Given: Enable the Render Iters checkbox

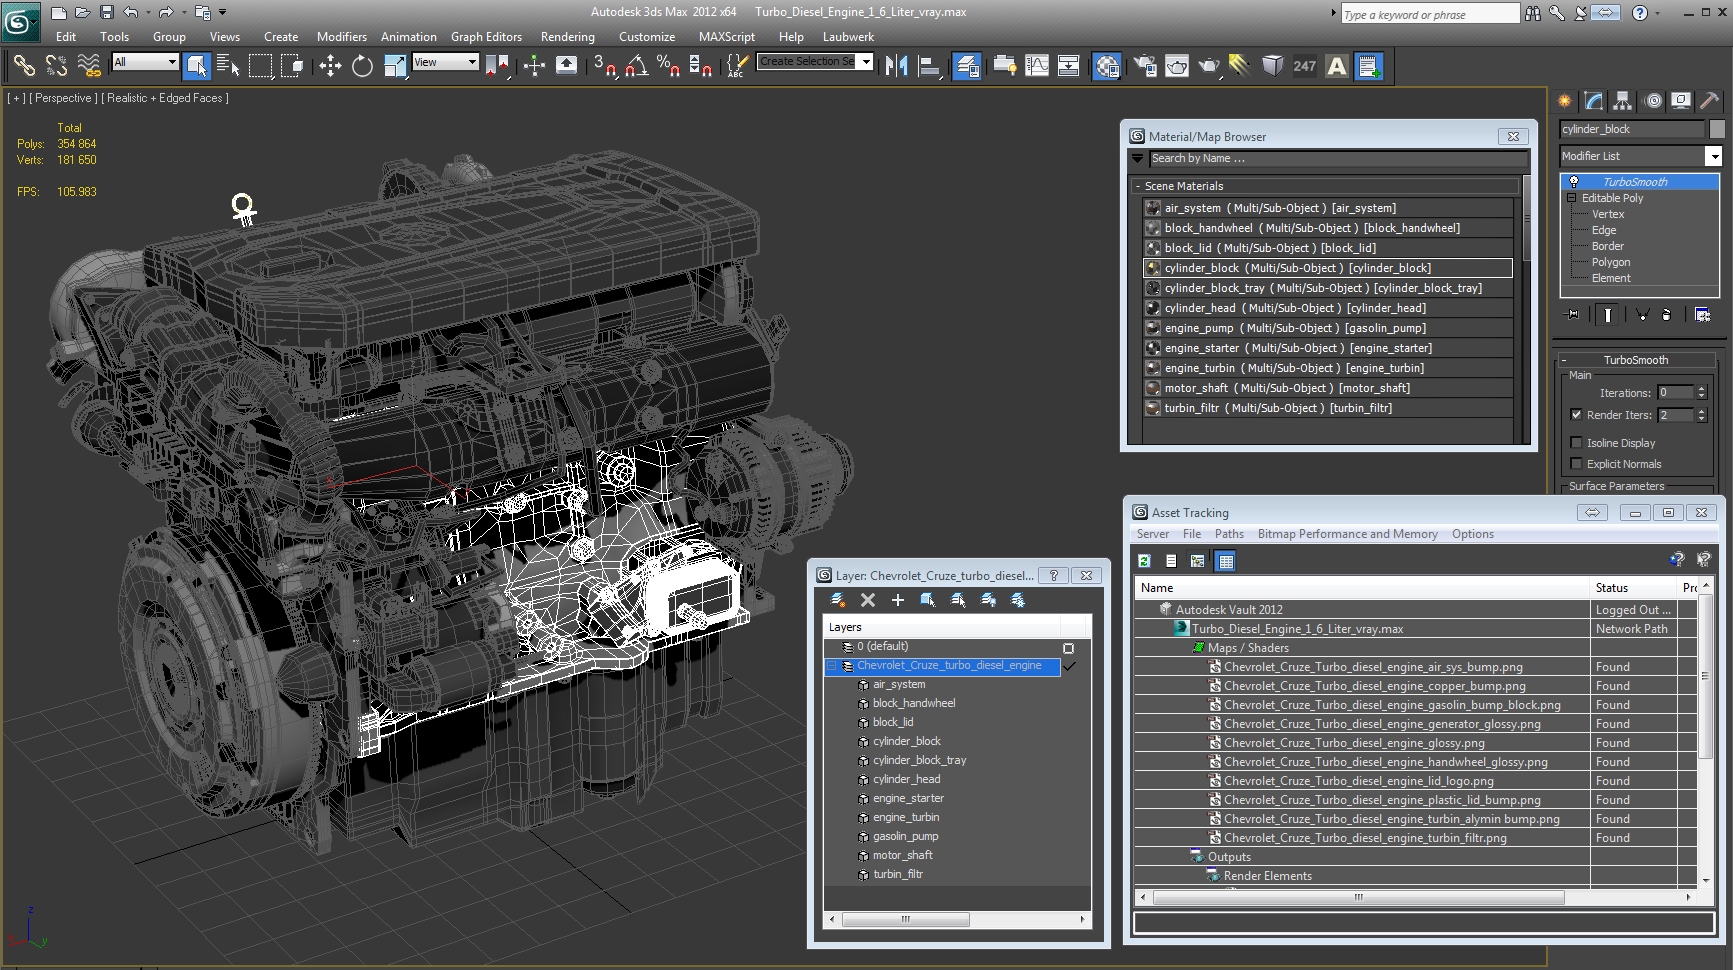Looking at the screenshot, I should (1576, 415).
